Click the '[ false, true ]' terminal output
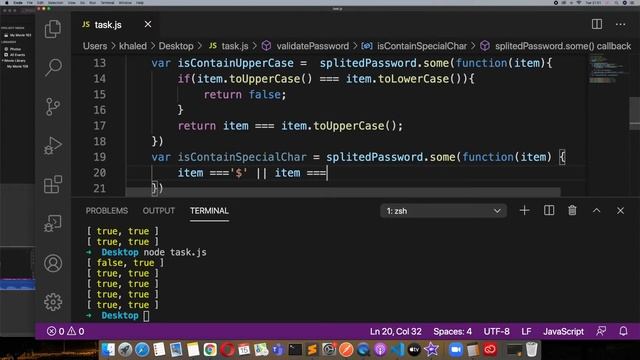The image size is (640, 360). pos(125,263)
